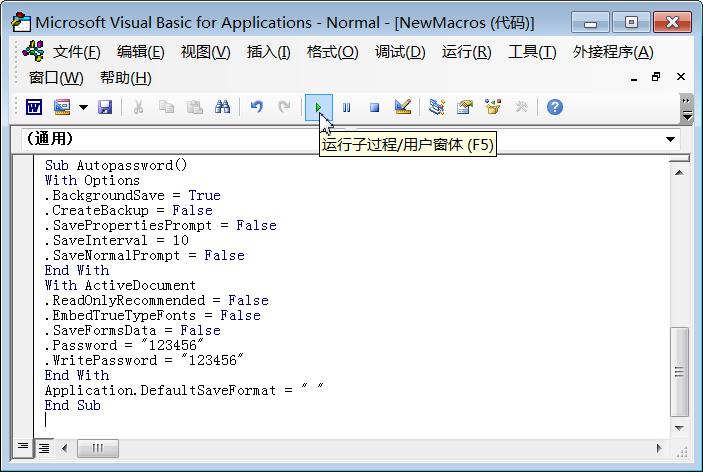Switch to Full Module View button
Image resolution: width=703 pixels, height=472 pixels.
(44, 448)
